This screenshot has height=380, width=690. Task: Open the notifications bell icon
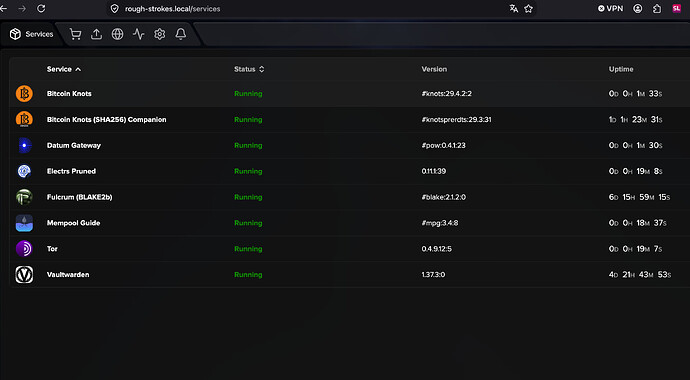tap(181, 34)
